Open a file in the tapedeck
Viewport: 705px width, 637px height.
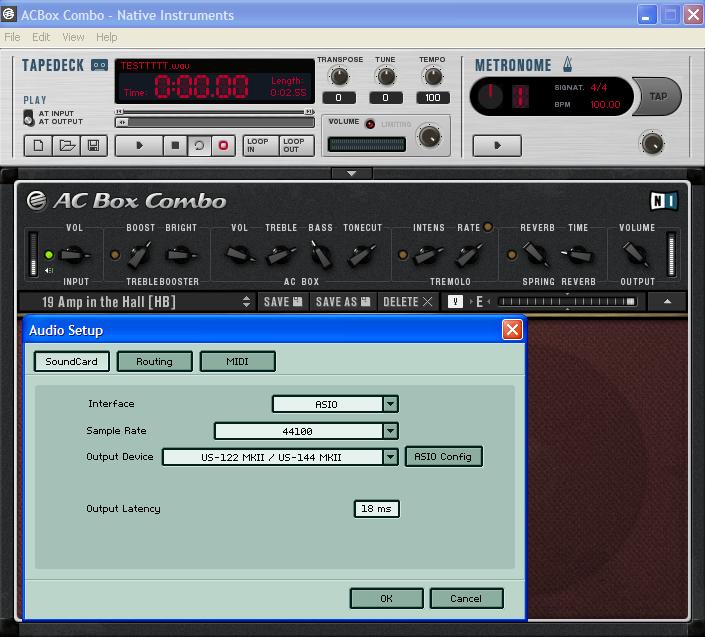point(67,146)
